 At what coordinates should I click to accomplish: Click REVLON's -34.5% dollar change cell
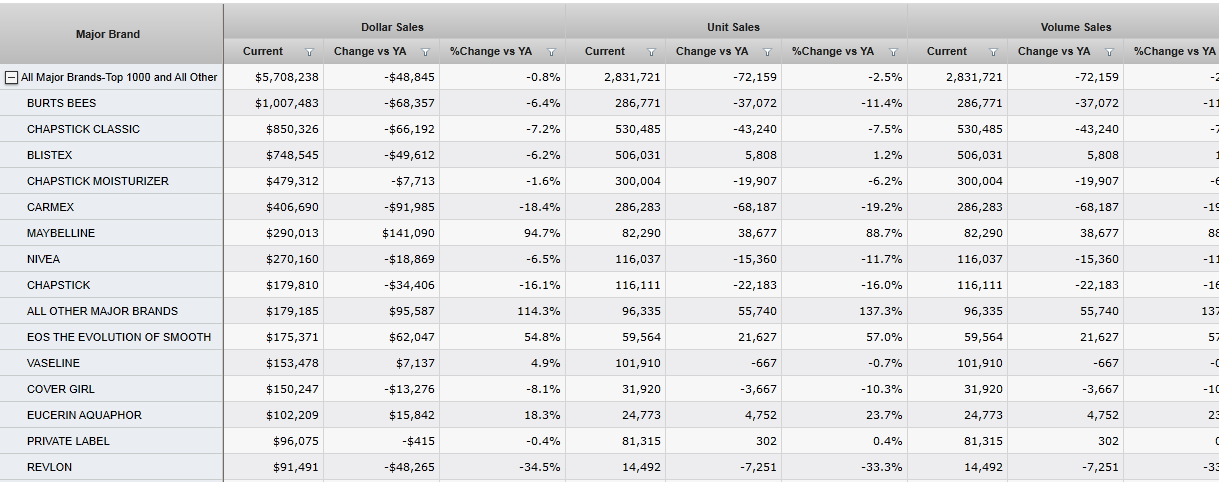click(540, 467)
